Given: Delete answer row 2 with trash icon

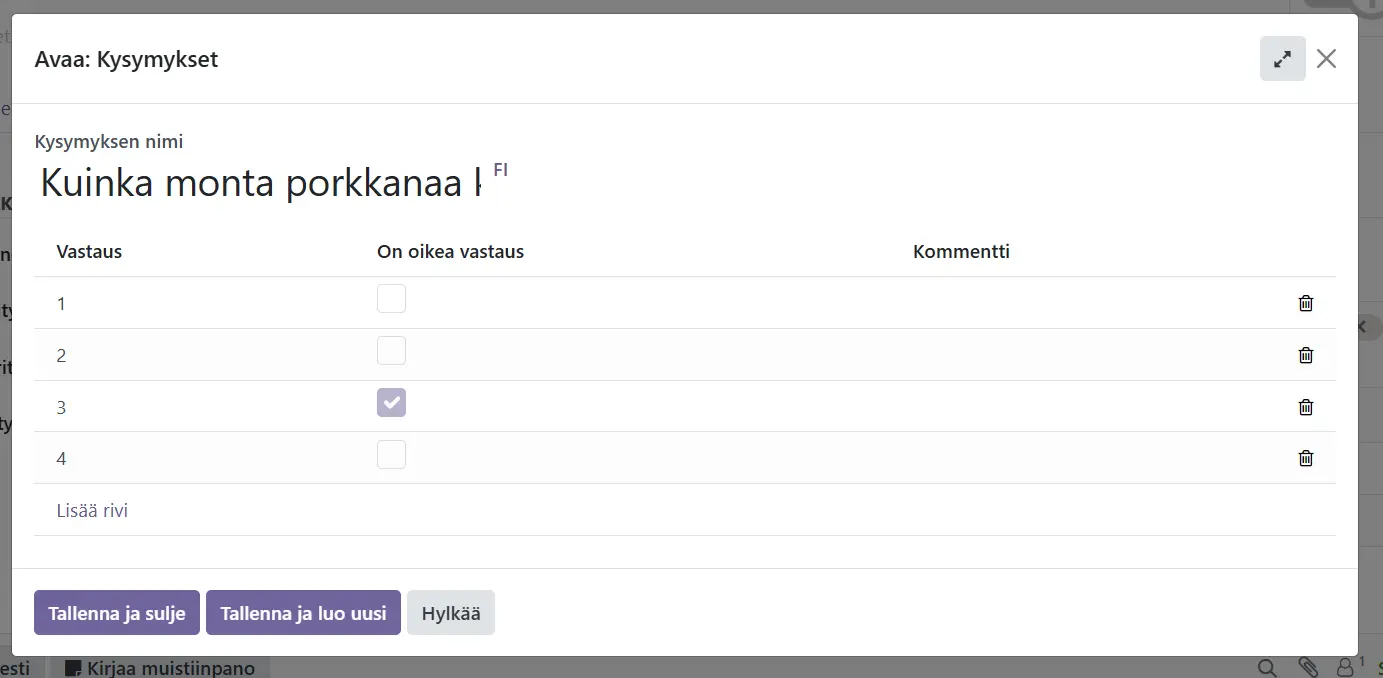Looking at the screenshot, I should pyautogui.click(x=1305, y=355).
